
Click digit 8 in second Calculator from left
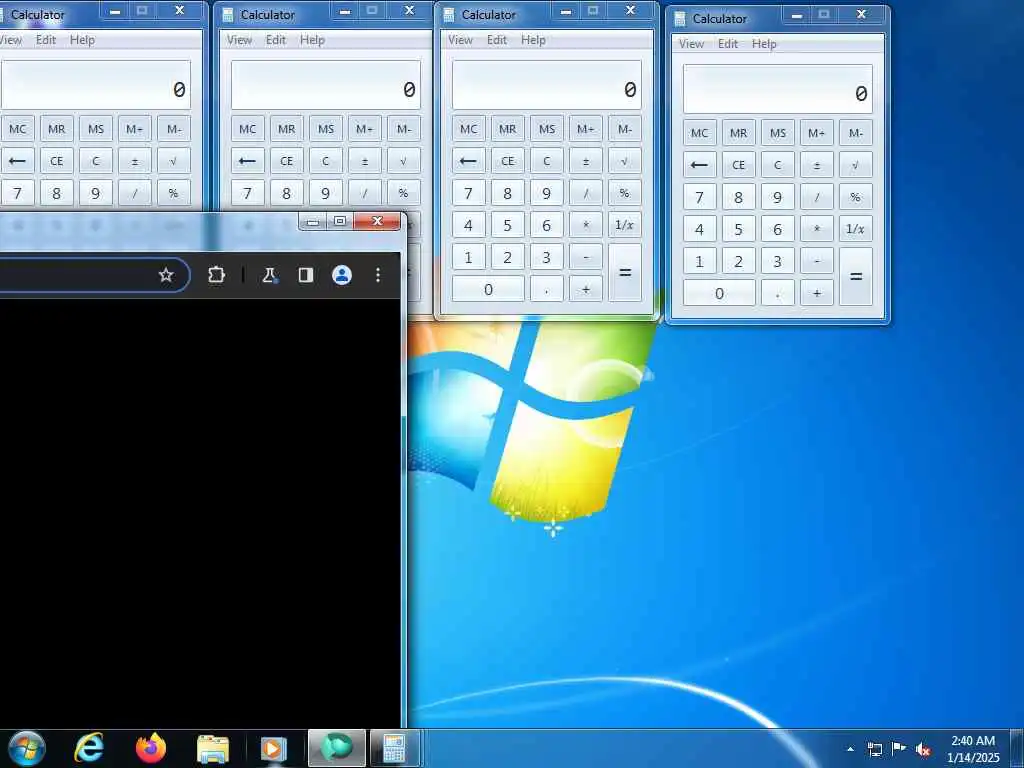(x=287, y=193)
